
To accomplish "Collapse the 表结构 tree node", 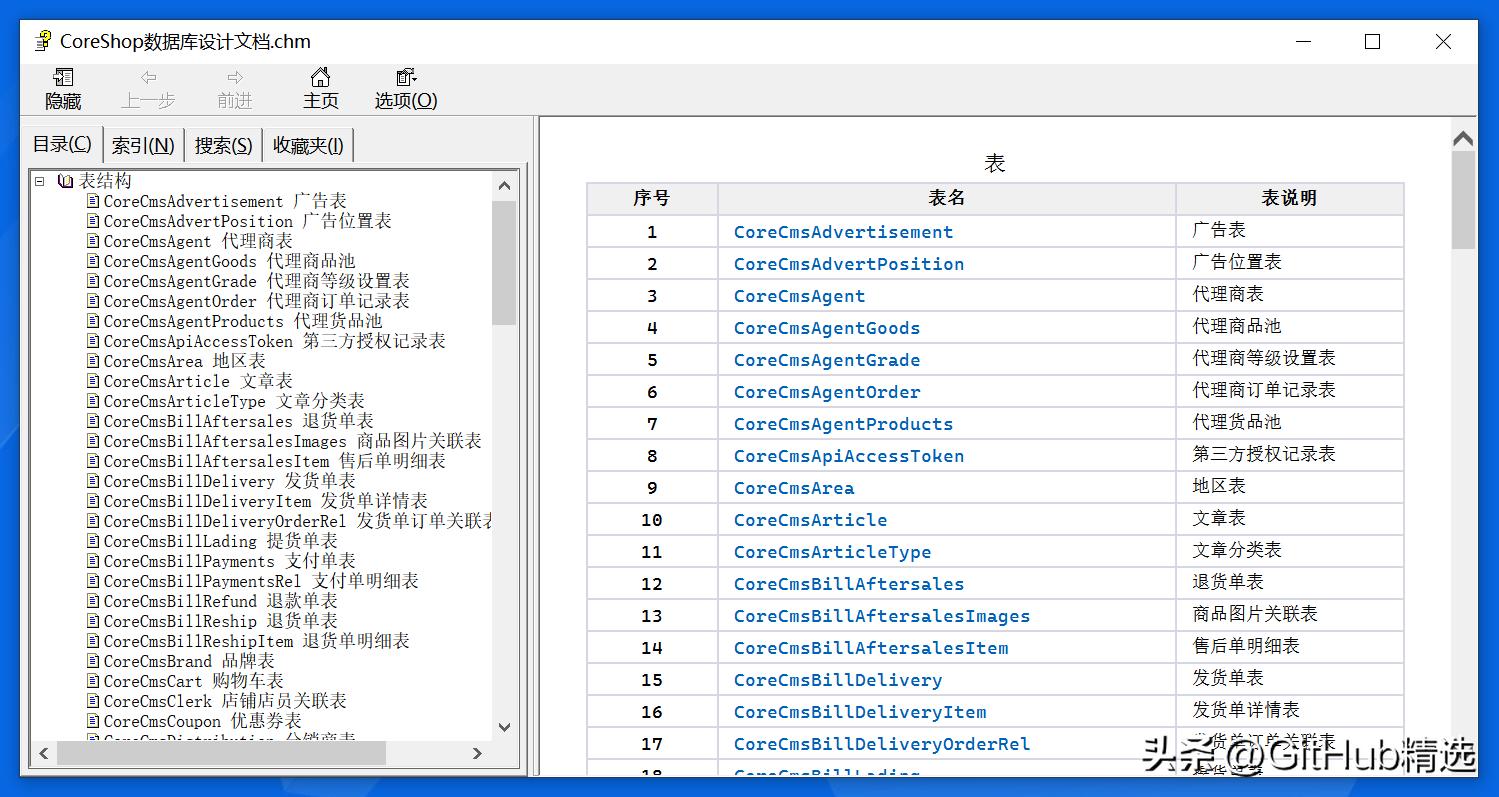I will (x=40, y=181).
